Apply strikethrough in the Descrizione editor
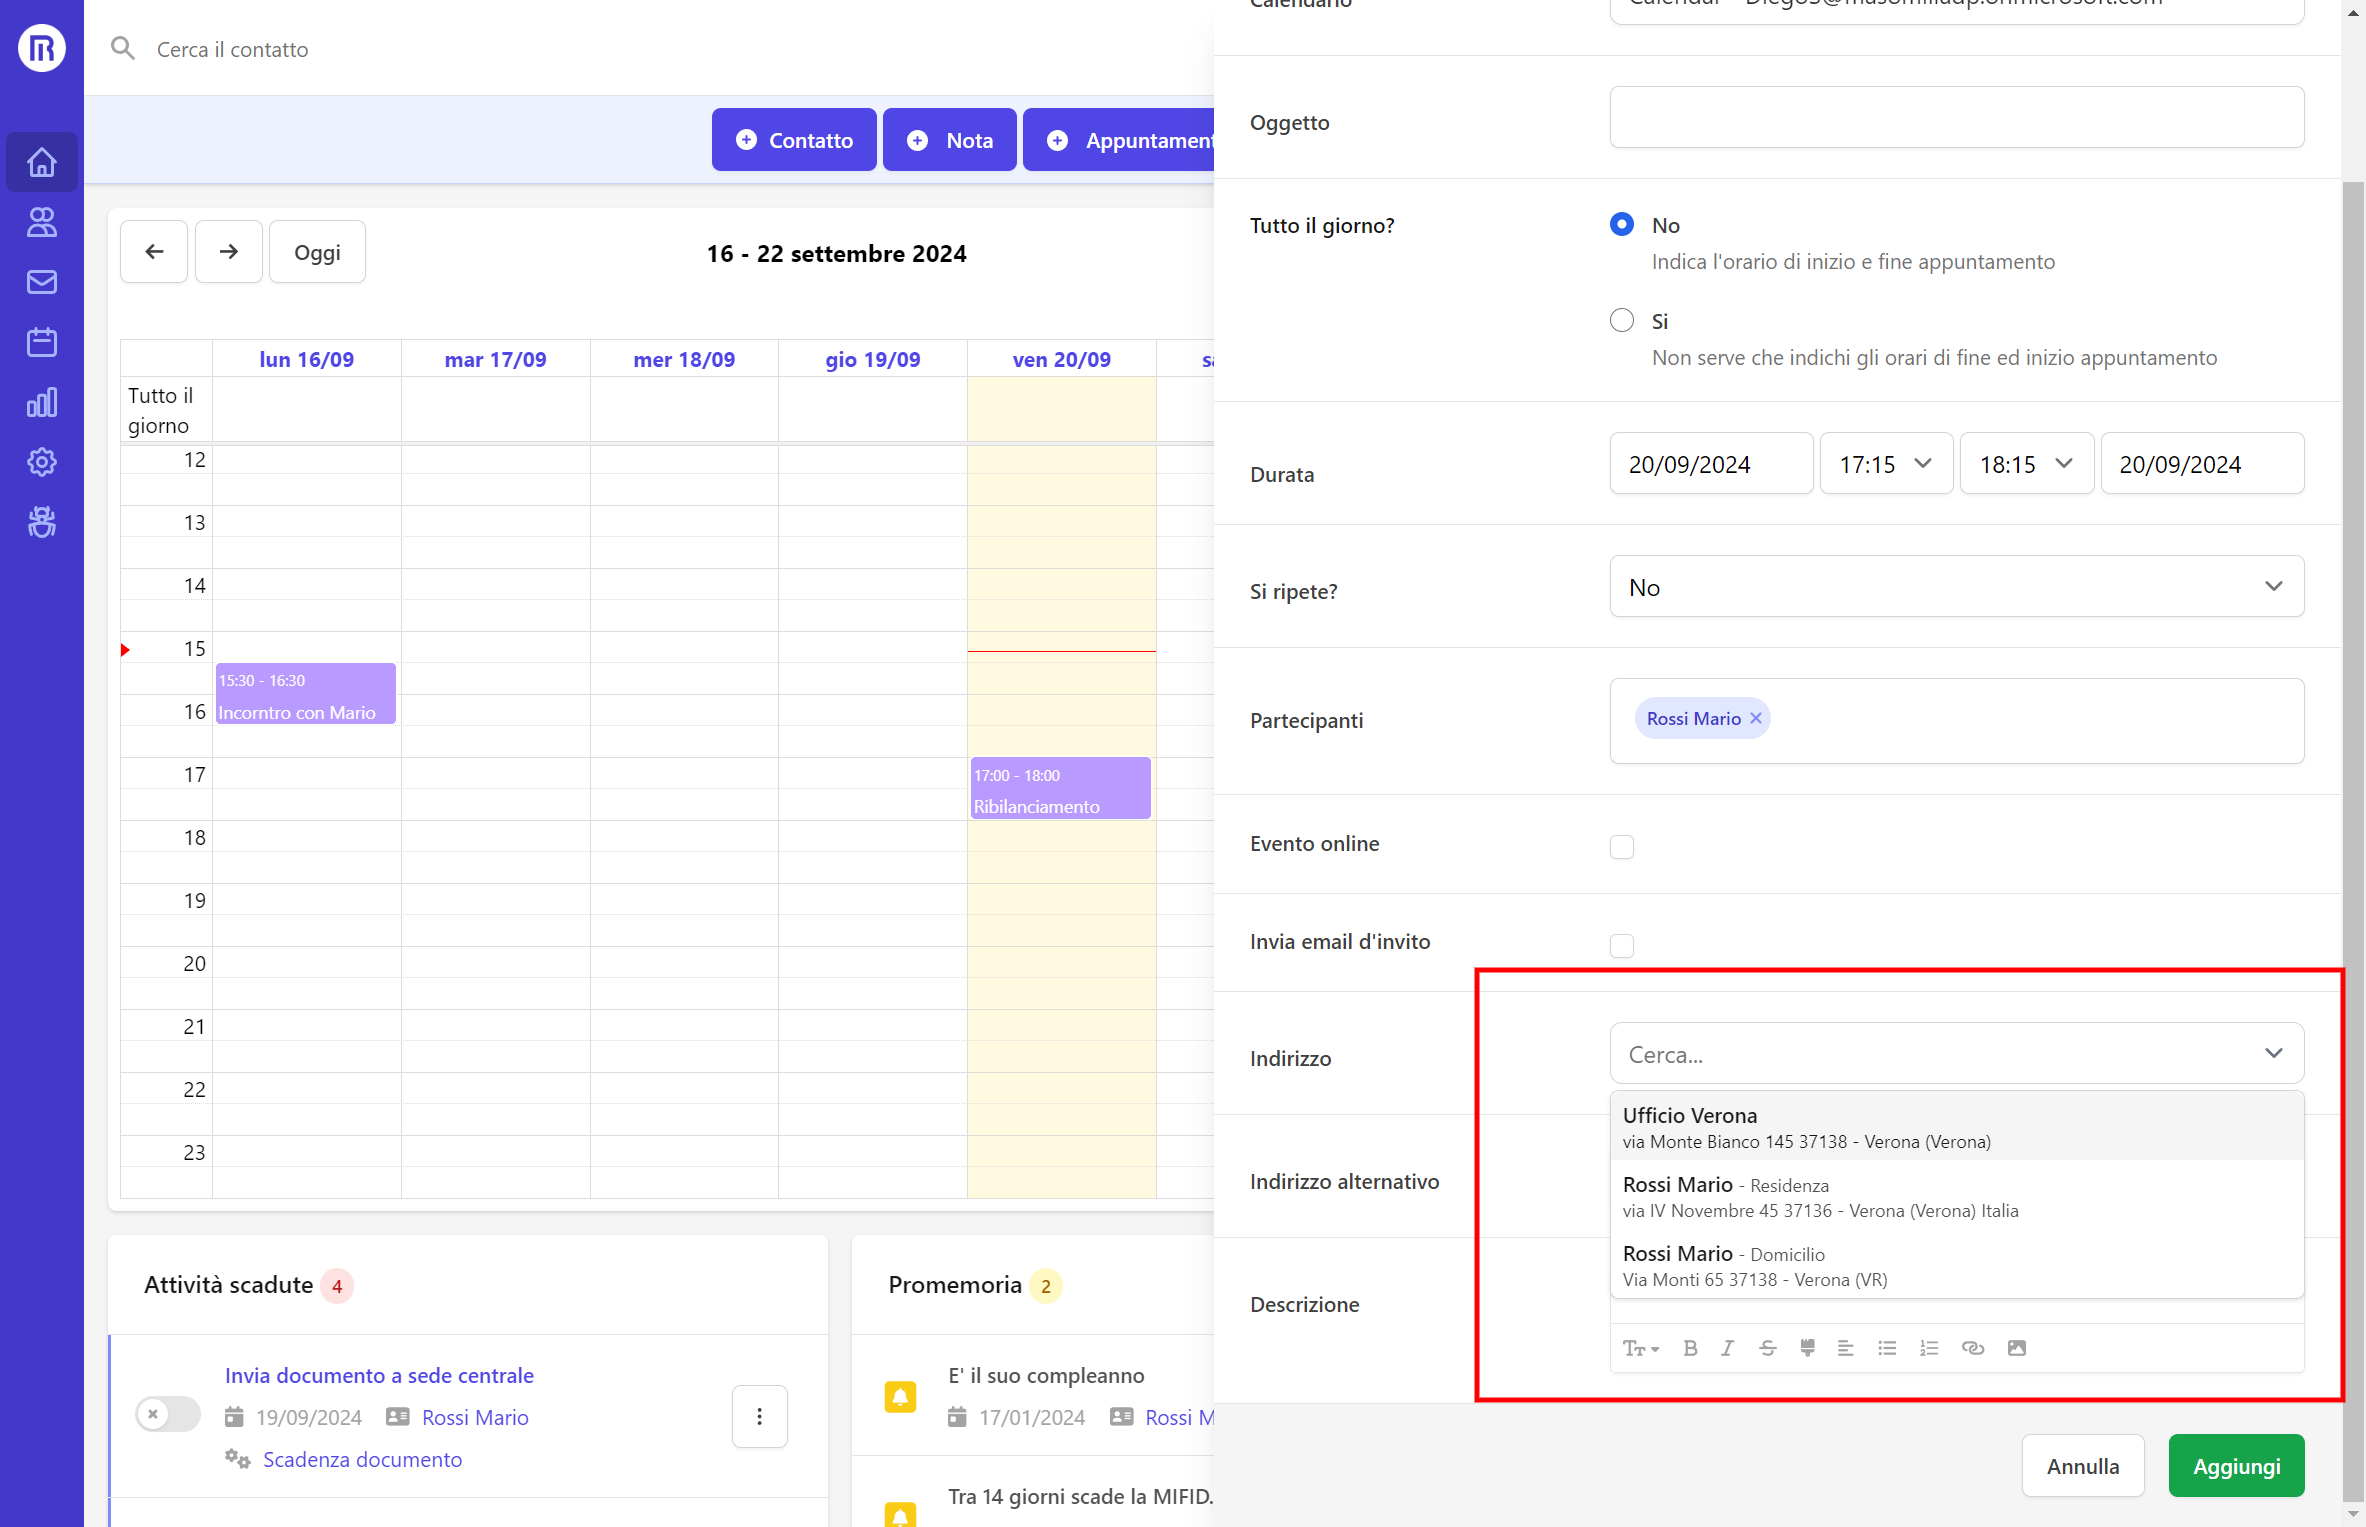The width and height of the screenshot is (2366, 1527). 1767,1348
